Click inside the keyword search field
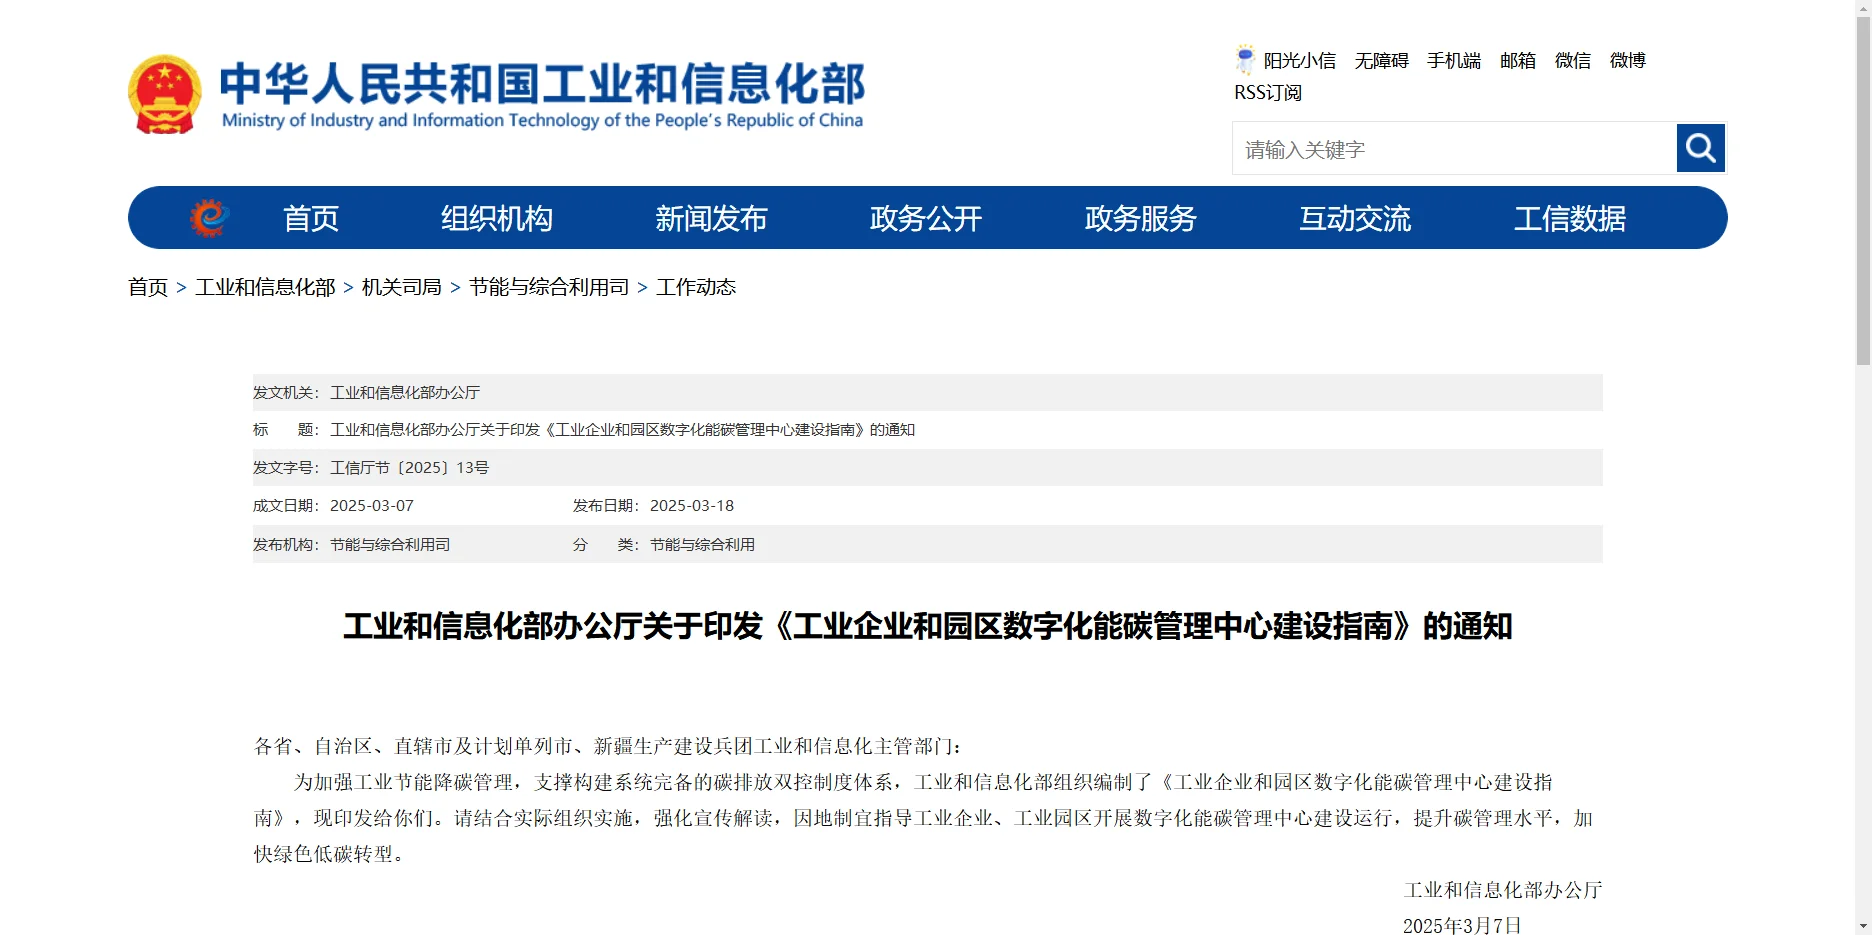Screen dimensions: 1872x935 (x=1420, y=148)
